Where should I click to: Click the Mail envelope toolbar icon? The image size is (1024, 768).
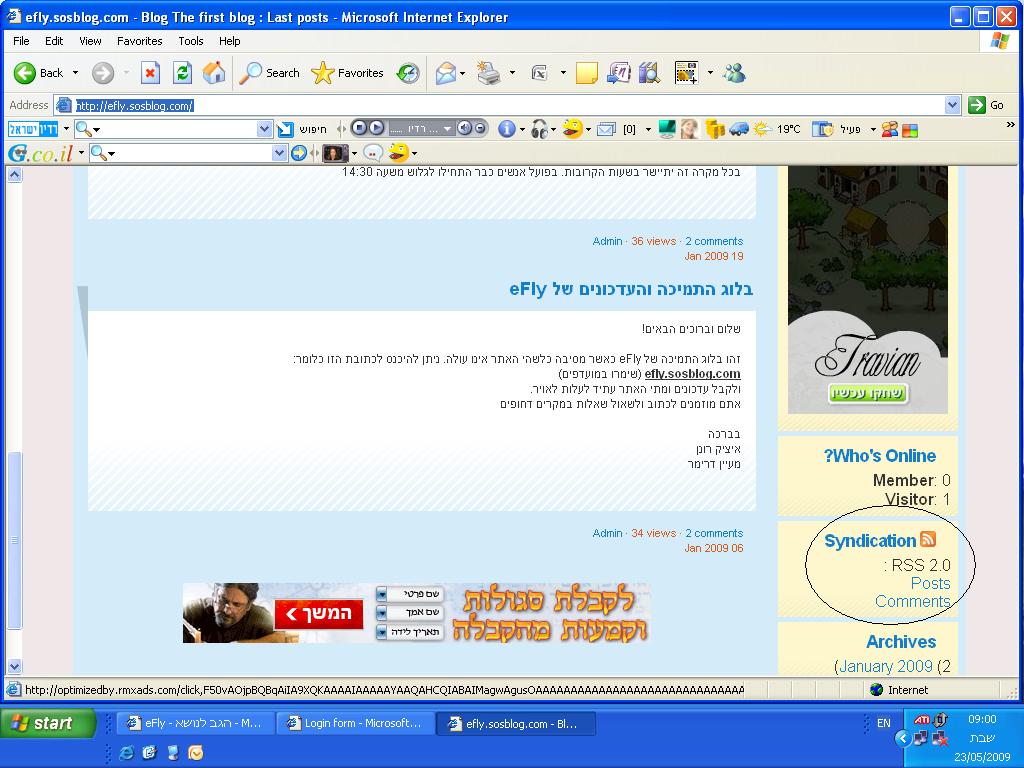coord(445,72)
